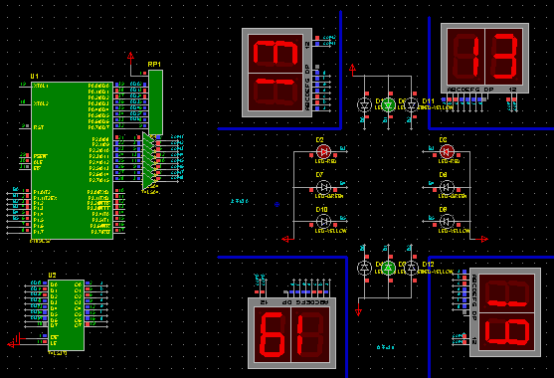Select the triangular buffer array below RP1
The image size is (554, 378).
[x=149, y=161]
